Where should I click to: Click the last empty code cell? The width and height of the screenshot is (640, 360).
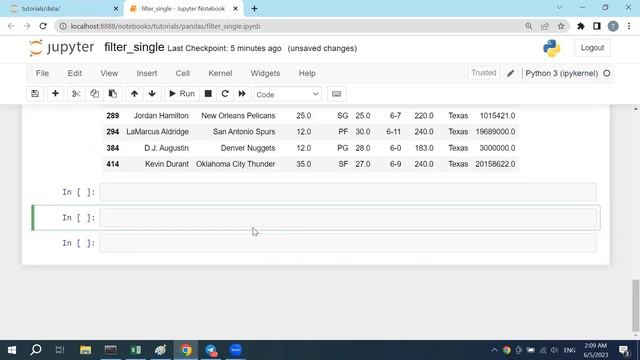[348, 243]
